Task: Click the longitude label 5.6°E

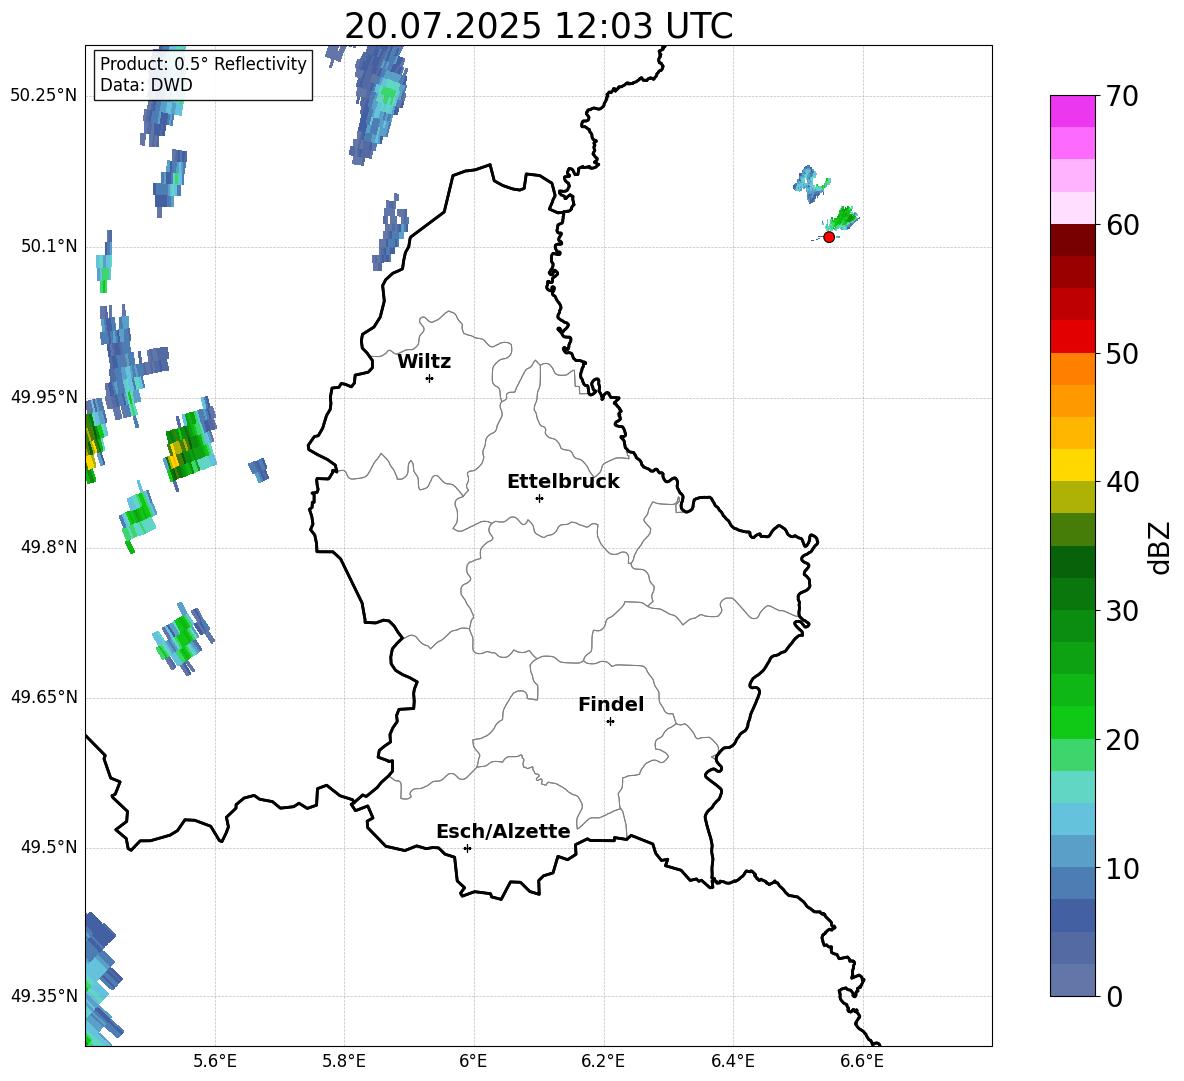Action: pos(215,1061)
